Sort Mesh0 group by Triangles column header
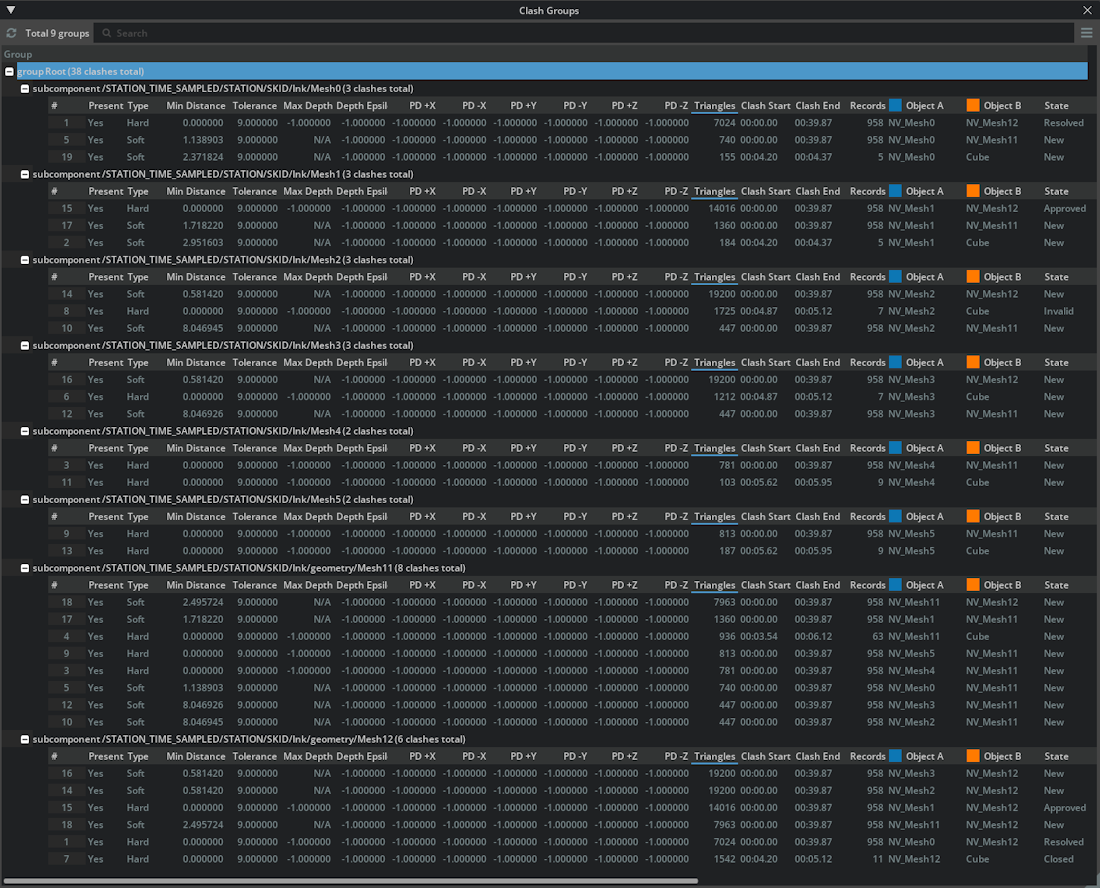1100x888 pixels. coord(714,106)
